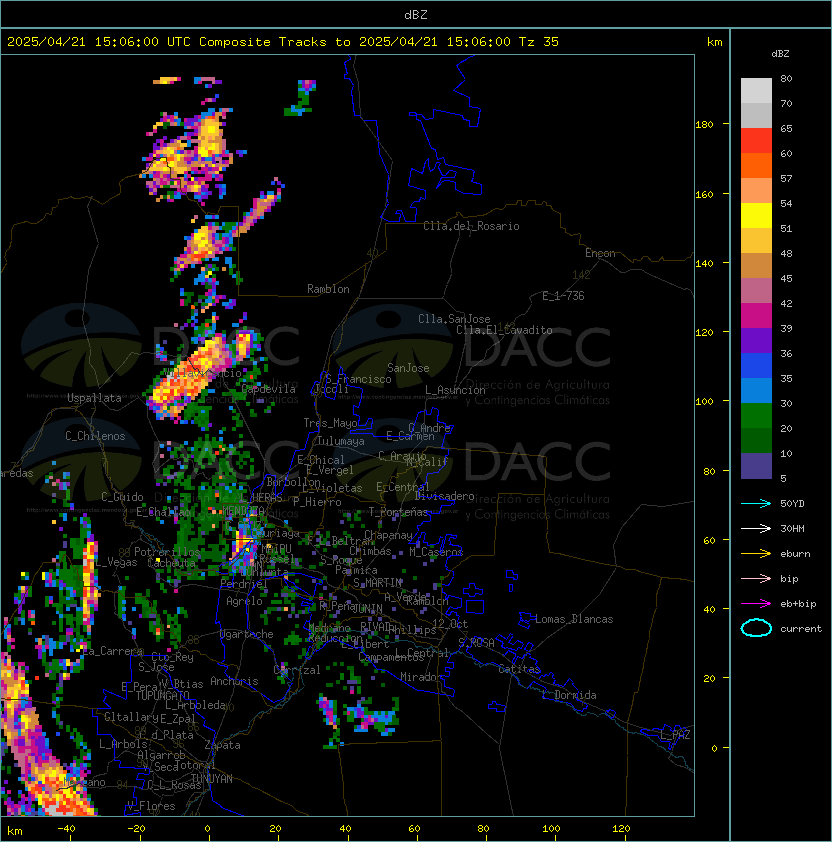Pick the magenta 42–39 dBZ swatch

coord(756,316)
